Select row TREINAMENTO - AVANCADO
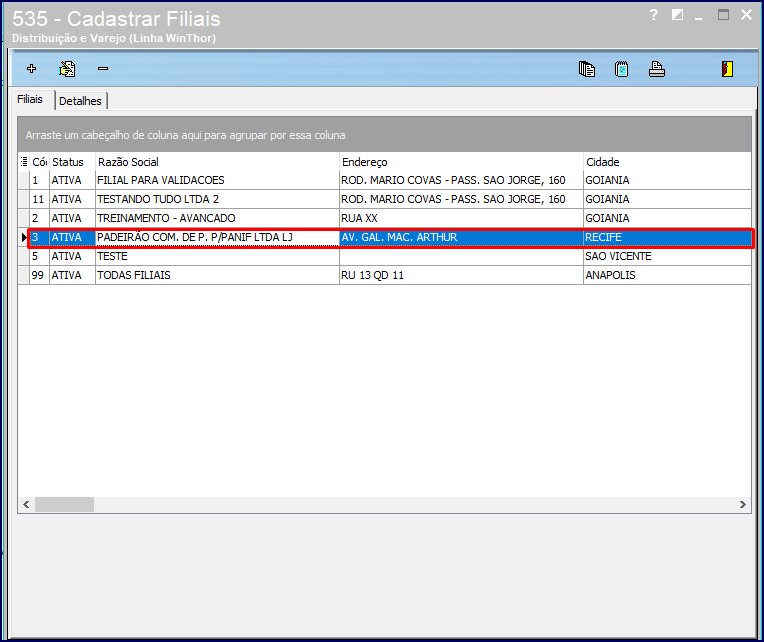The image size is (764, 642). 385,218
